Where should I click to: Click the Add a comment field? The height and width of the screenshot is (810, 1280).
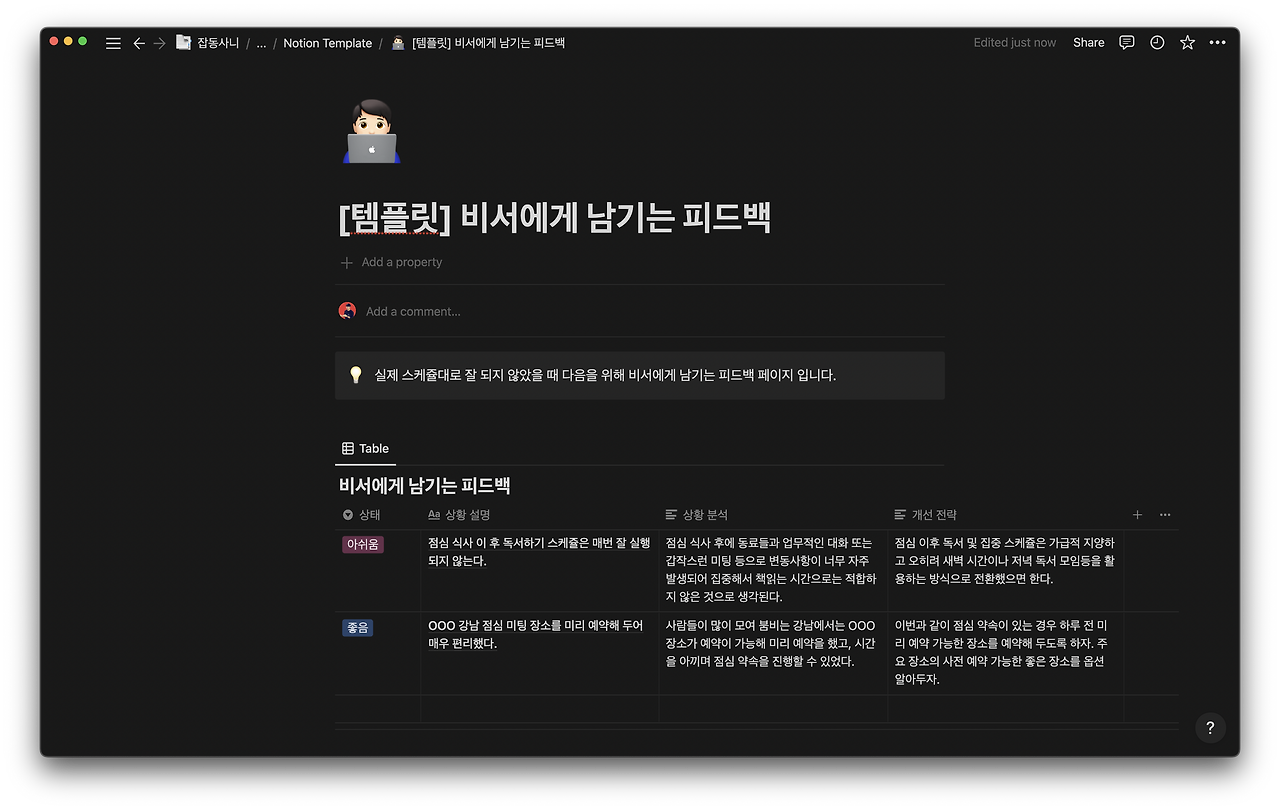pos(413,311)
